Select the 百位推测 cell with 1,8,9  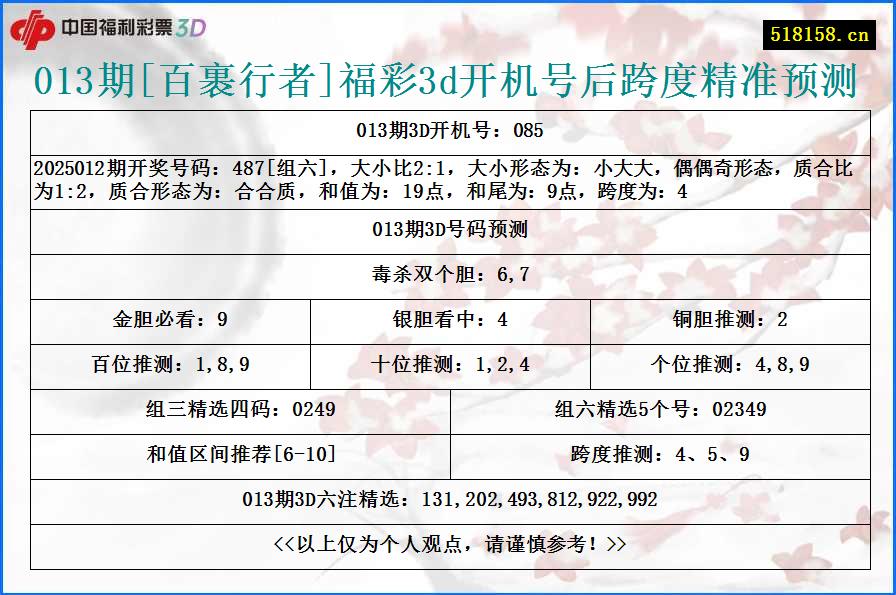(172, 365)
